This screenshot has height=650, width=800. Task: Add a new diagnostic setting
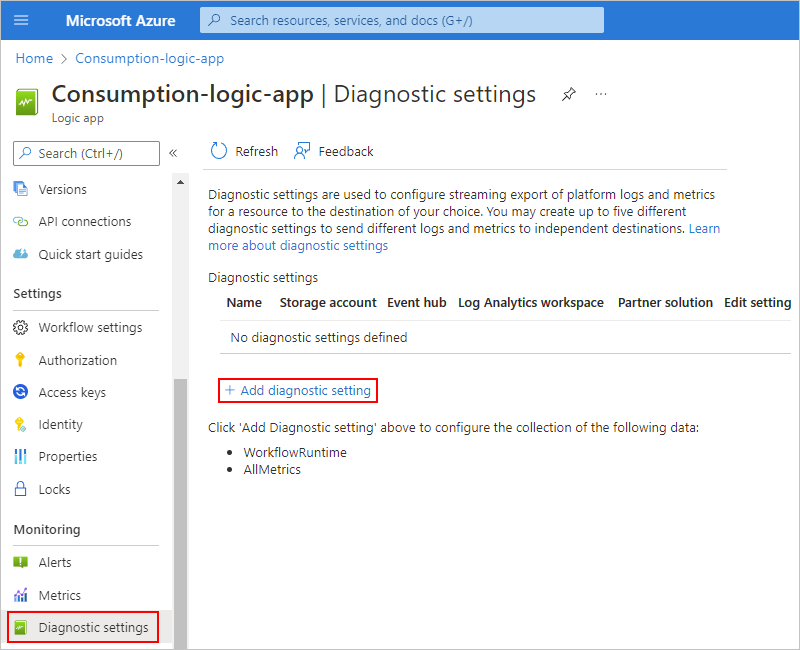coord(297,390)
